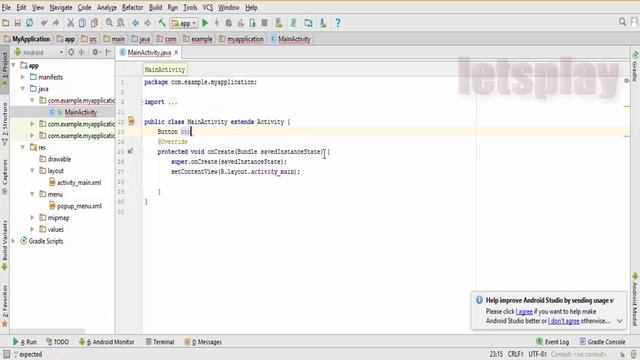Click the class gutter icon beside MainActivity line

[x=131, y=121]
